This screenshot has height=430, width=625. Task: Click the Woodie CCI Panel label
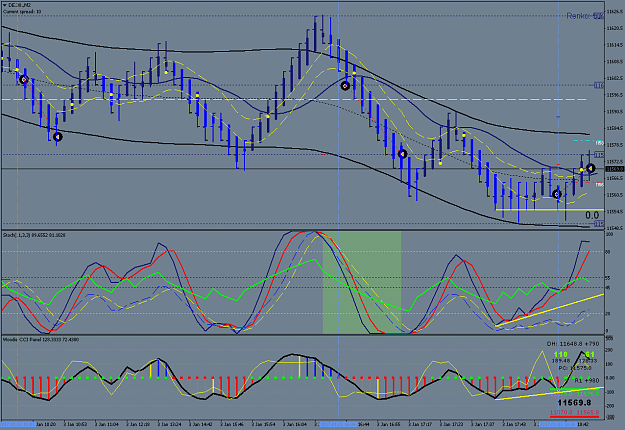pos(41,340)
